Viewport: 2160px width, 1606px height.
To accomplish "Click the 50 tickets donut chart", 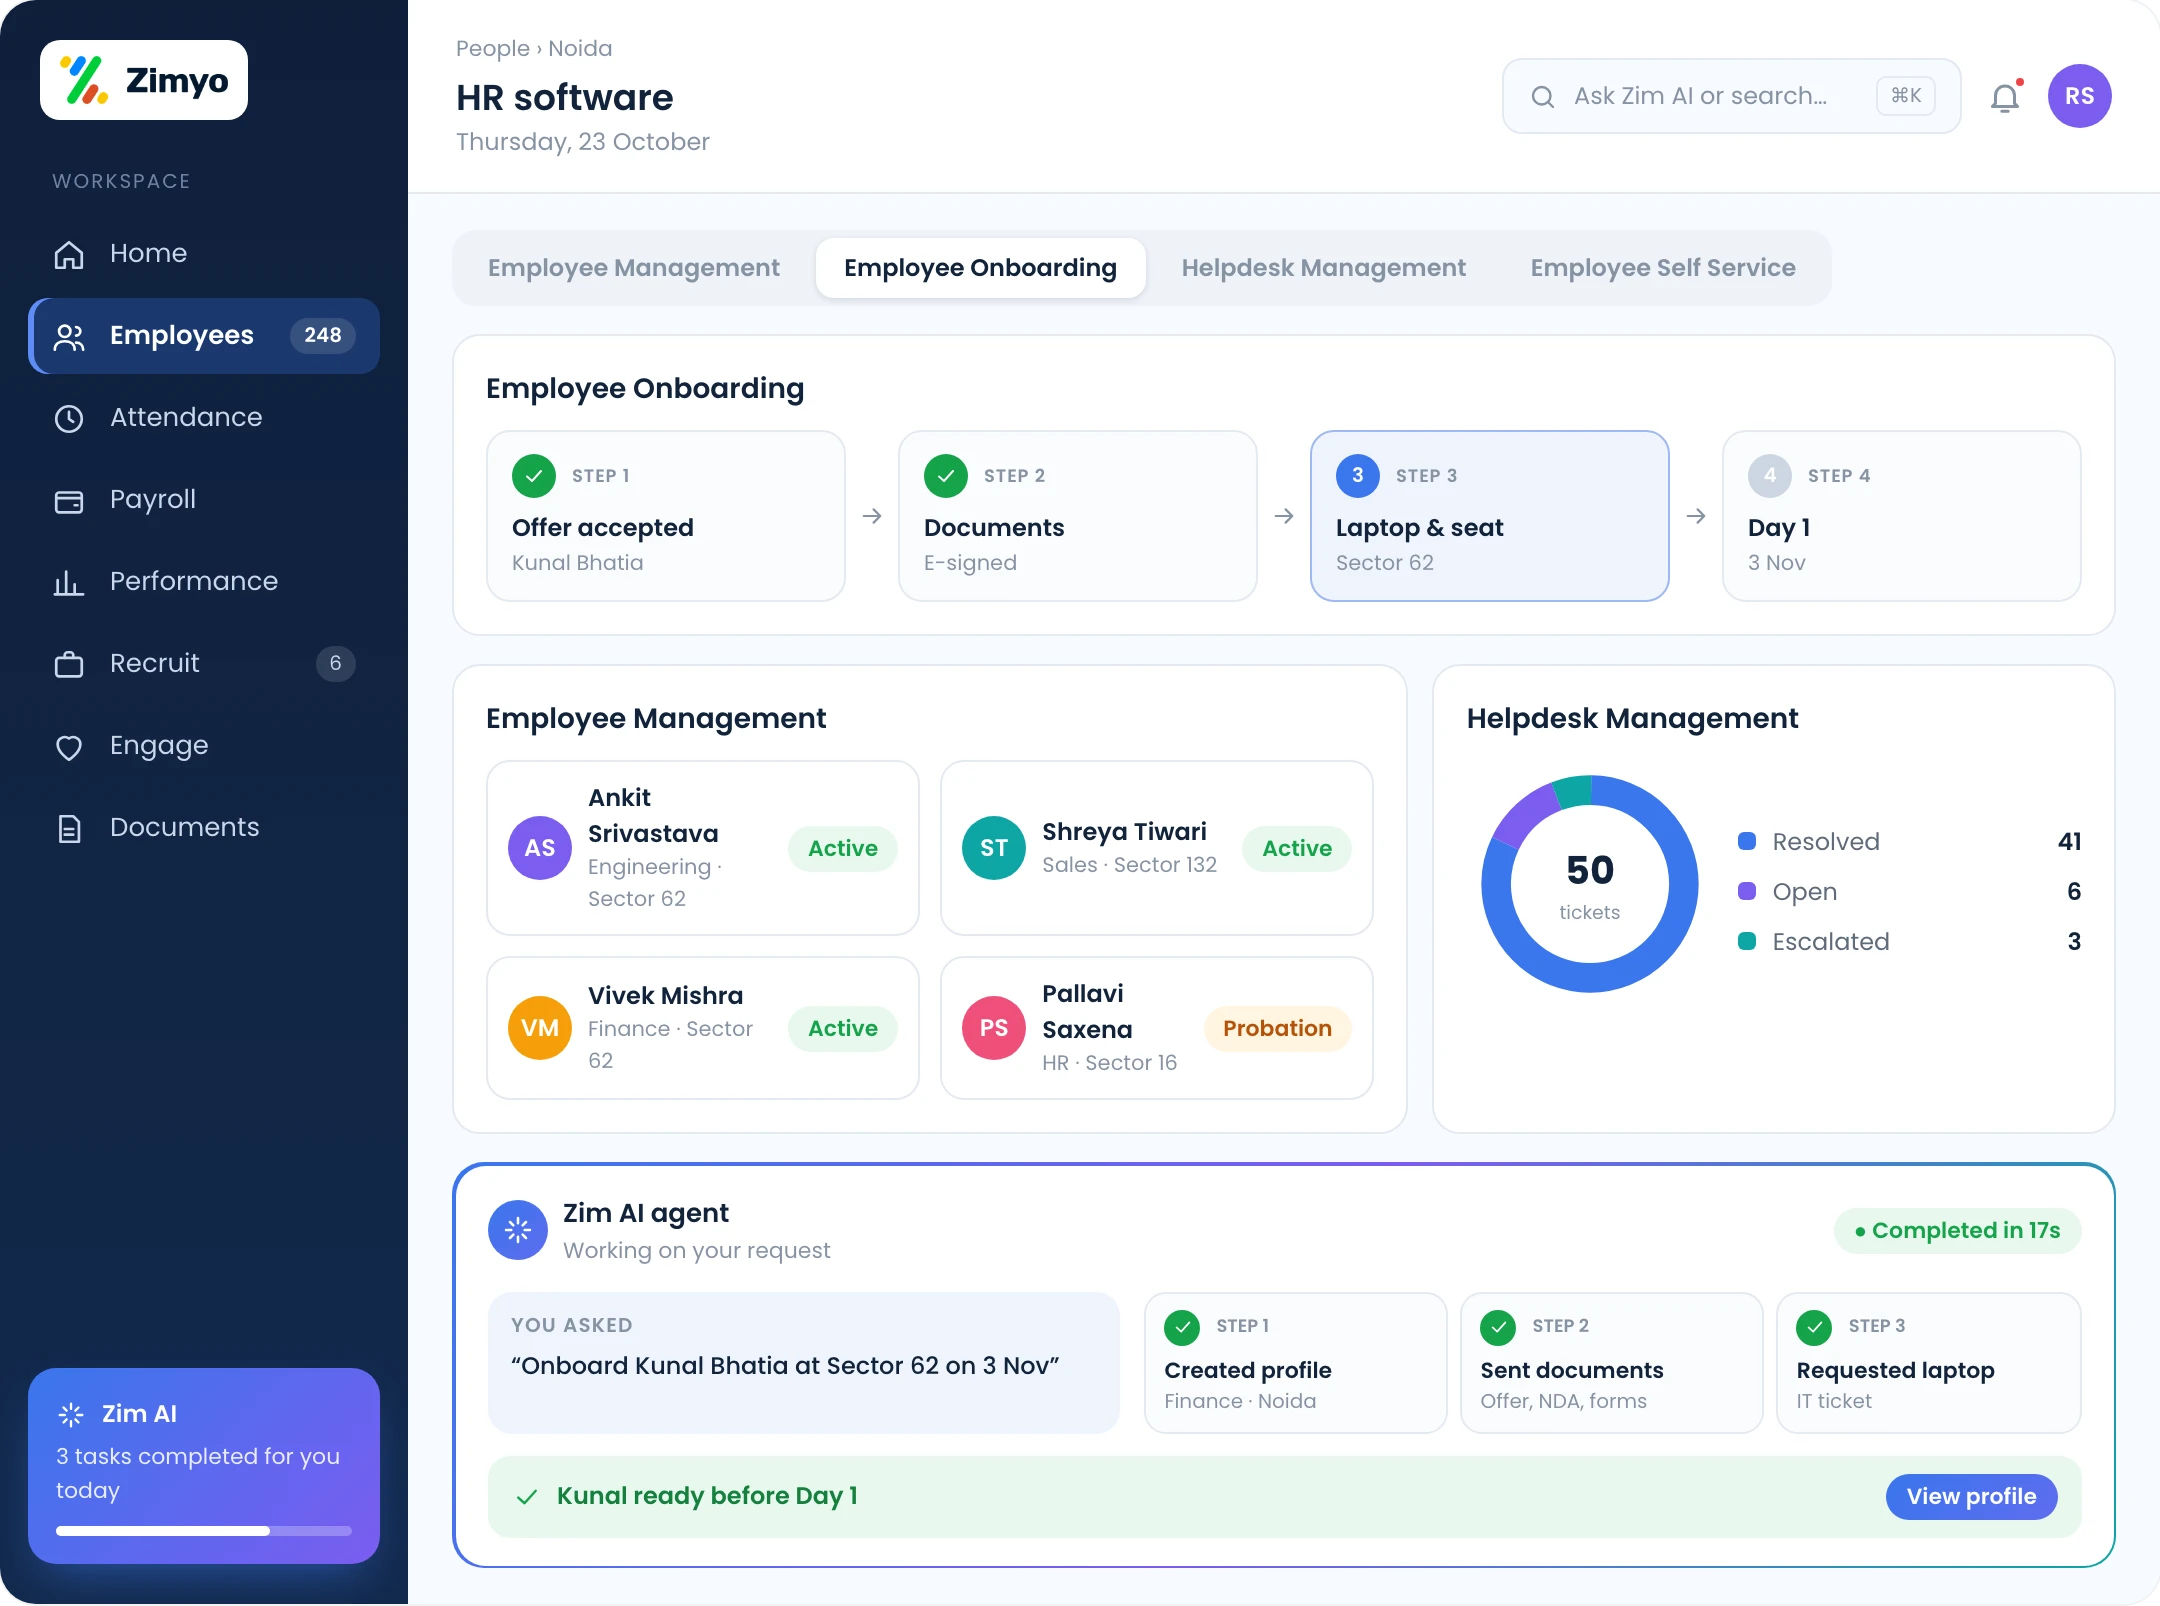I will pos(1590,884).
